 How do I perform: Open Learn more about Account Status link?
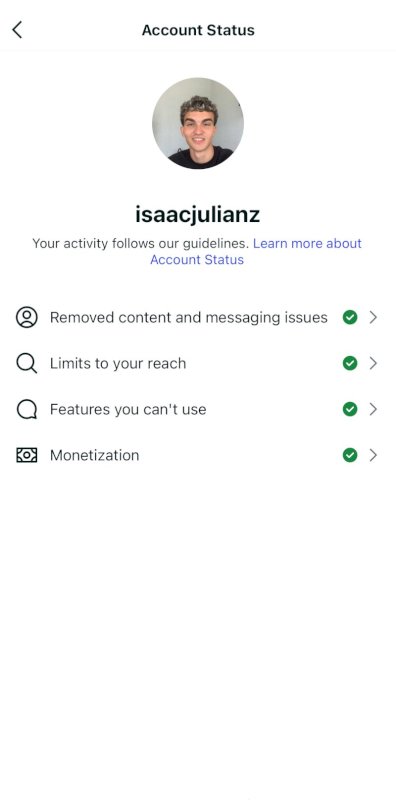click(x=255, y=252)
